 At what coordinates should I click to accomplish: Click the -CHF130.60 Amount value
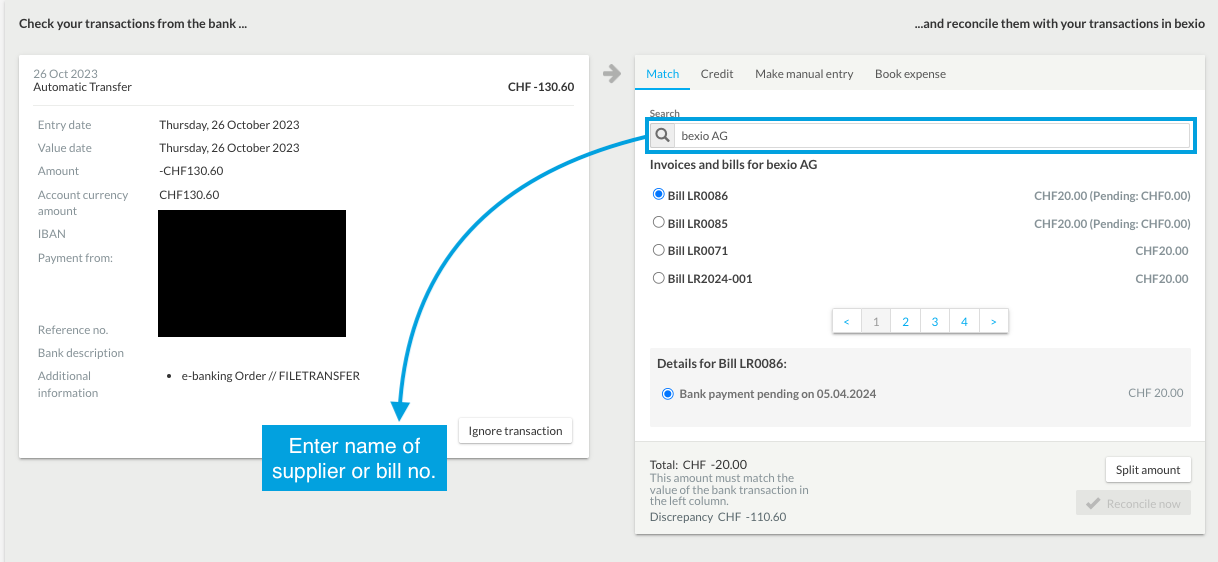coord(191,171)
